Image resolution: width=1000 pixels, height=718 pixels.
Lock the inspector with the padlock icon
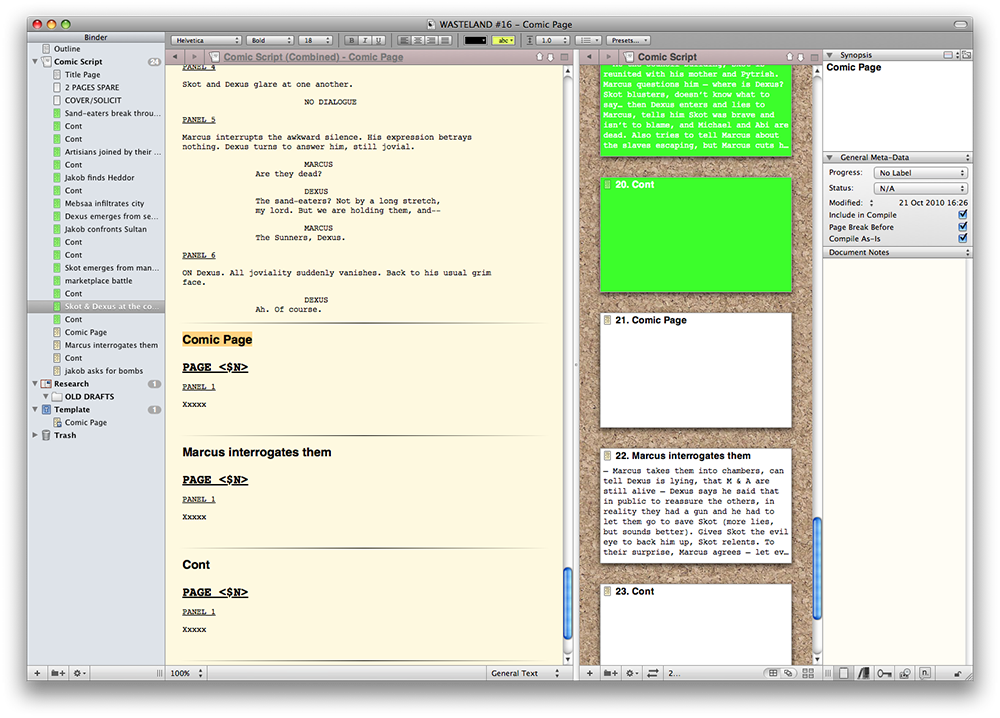pos(959,674)
